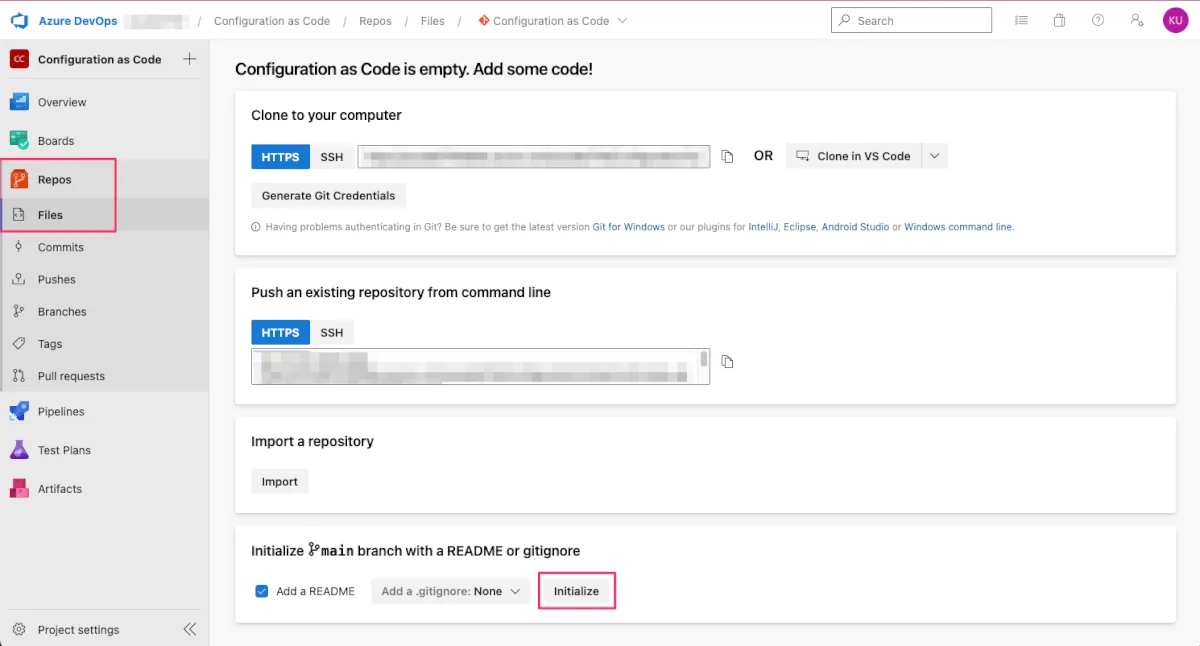Copy the push command text
The height and width of the screenshot is (646, 1200).
click(x=728, y=362)
